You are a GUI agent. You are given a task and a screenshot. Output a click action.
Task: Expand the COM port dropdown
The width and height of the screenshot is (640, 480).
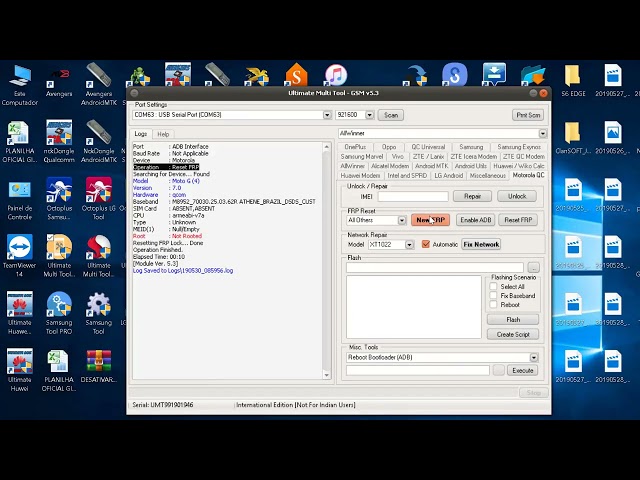(327, 115)
